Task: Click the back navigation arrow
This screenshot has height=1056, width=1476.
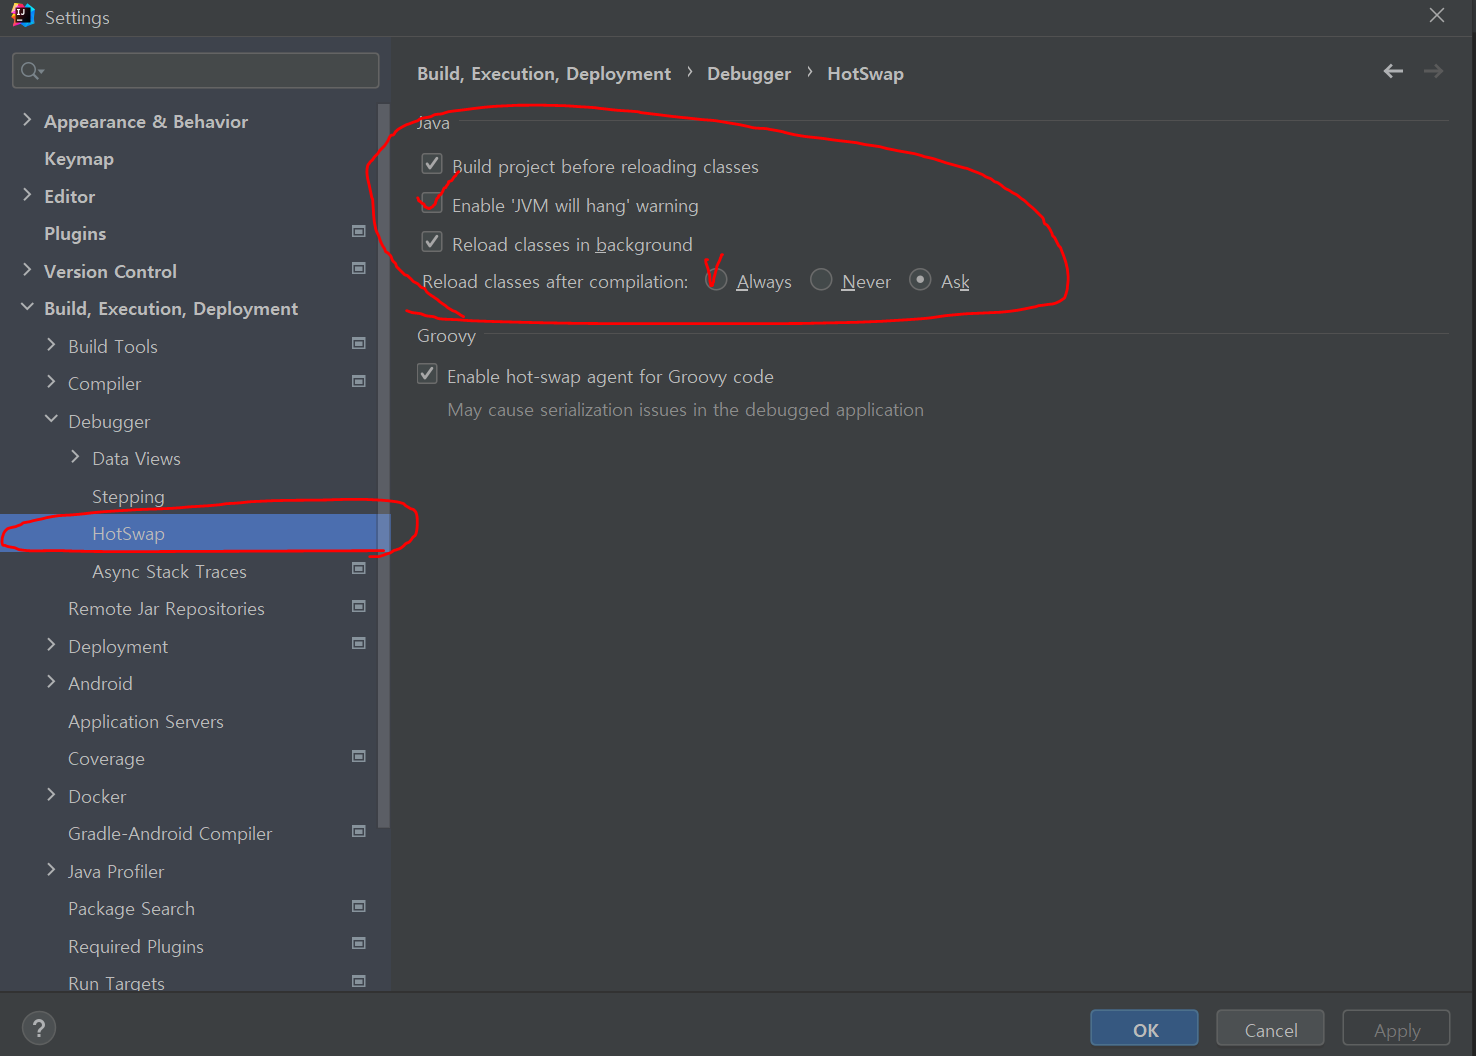Action: (1393, 71)
